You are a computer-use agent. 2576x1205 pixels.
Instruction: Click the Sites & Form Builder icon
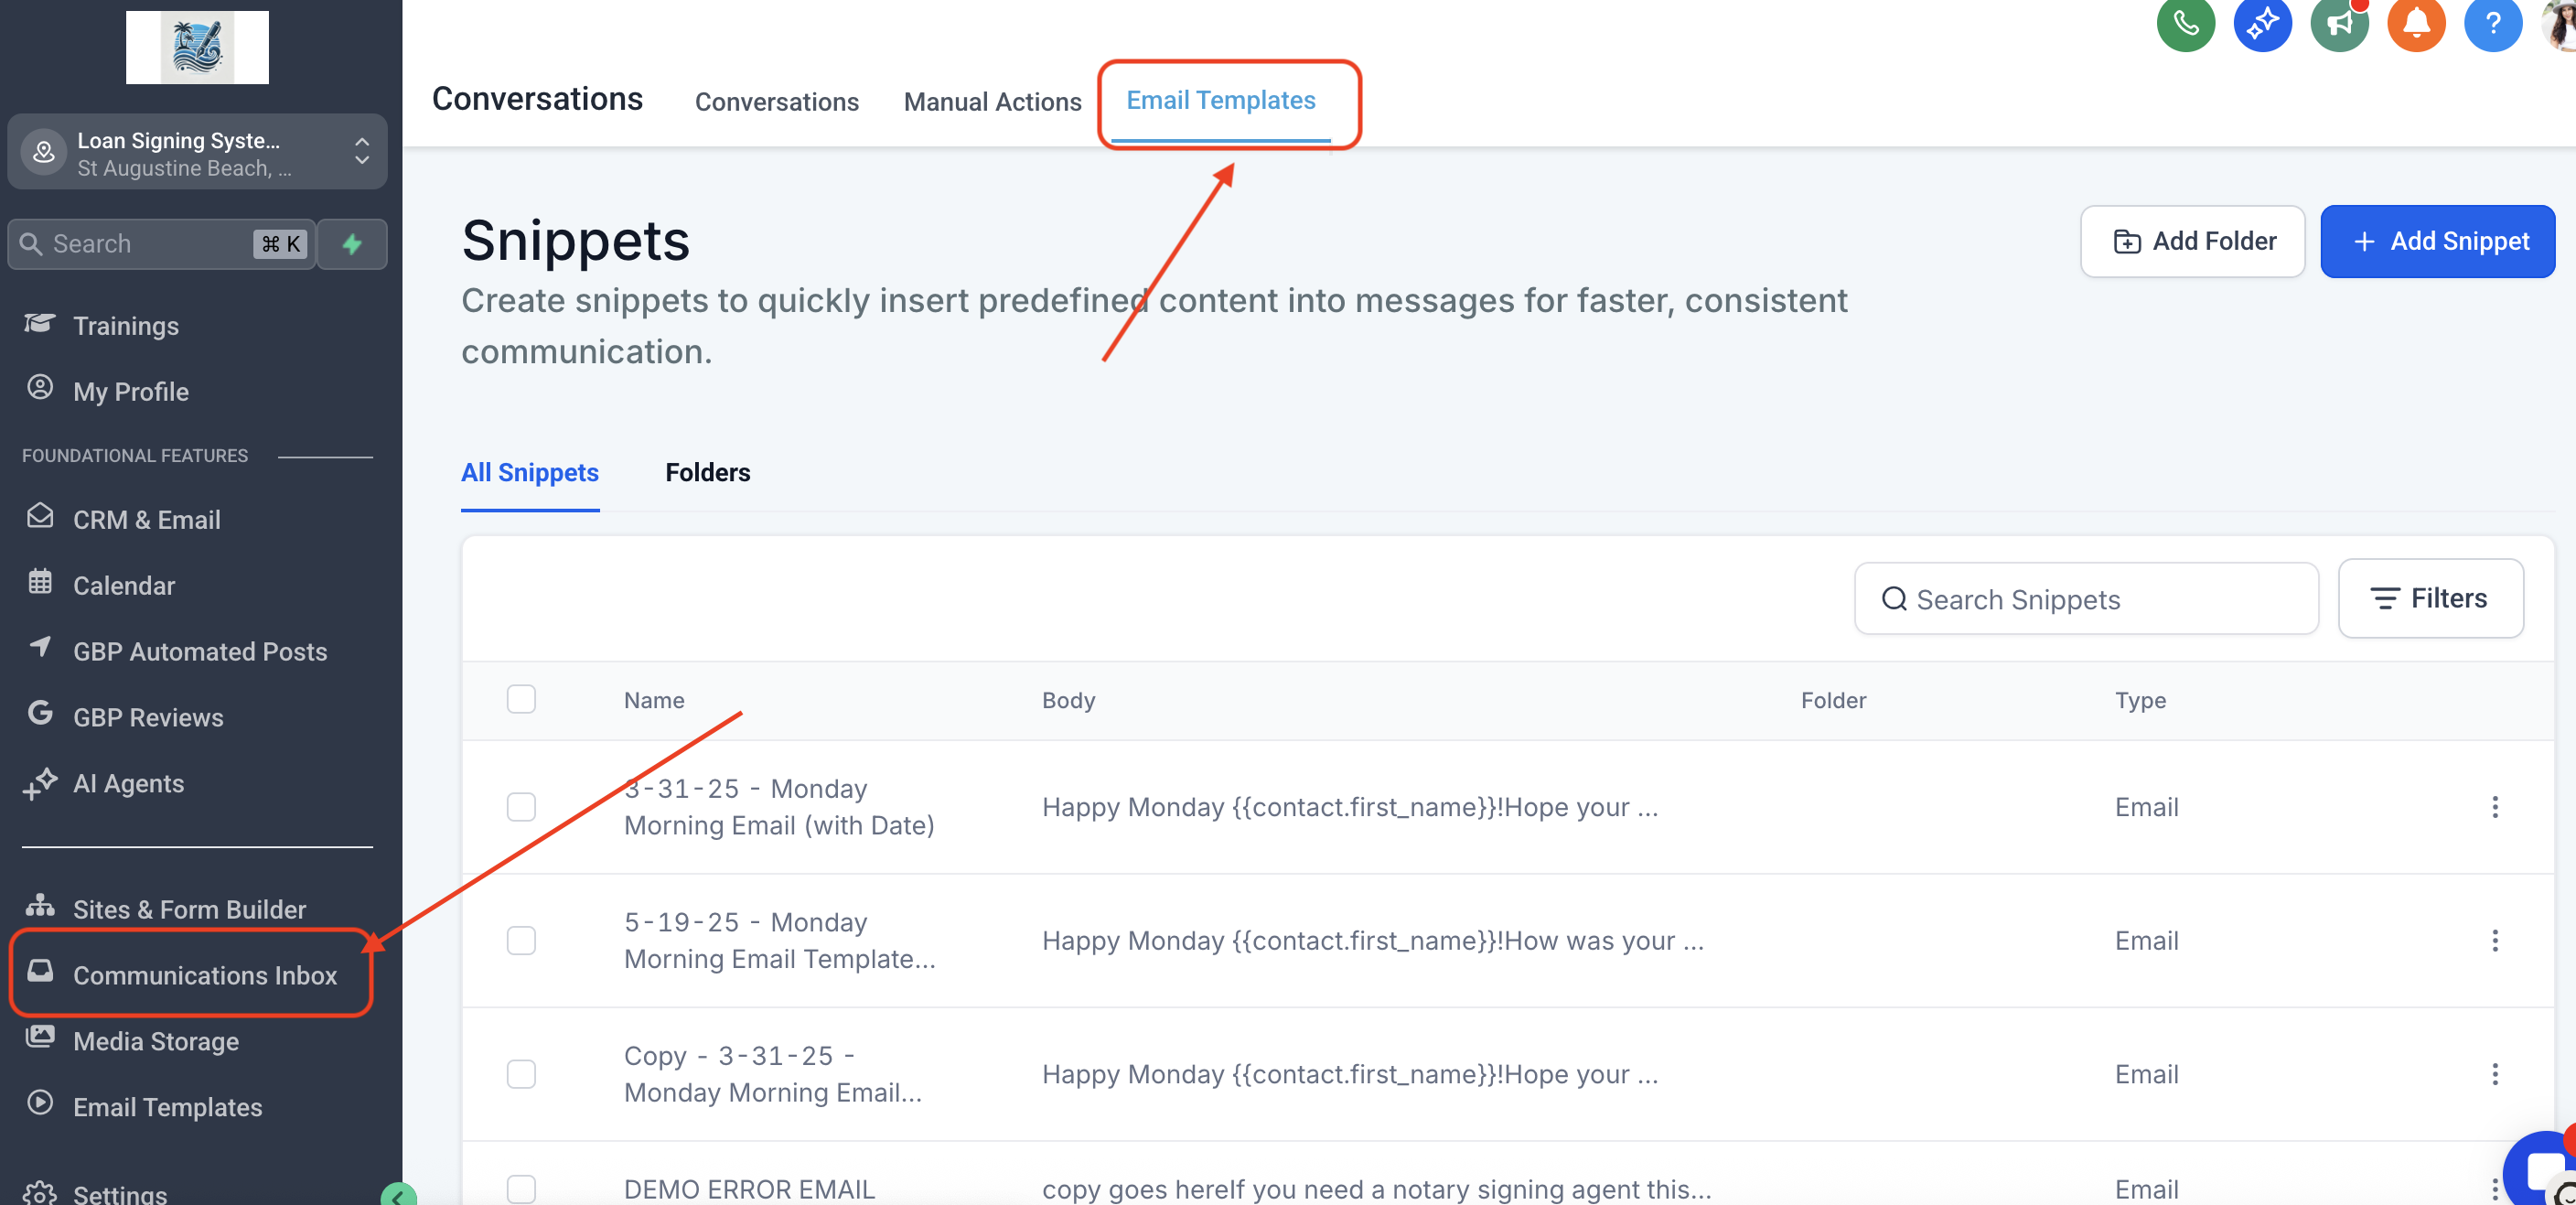coord(40,906)
